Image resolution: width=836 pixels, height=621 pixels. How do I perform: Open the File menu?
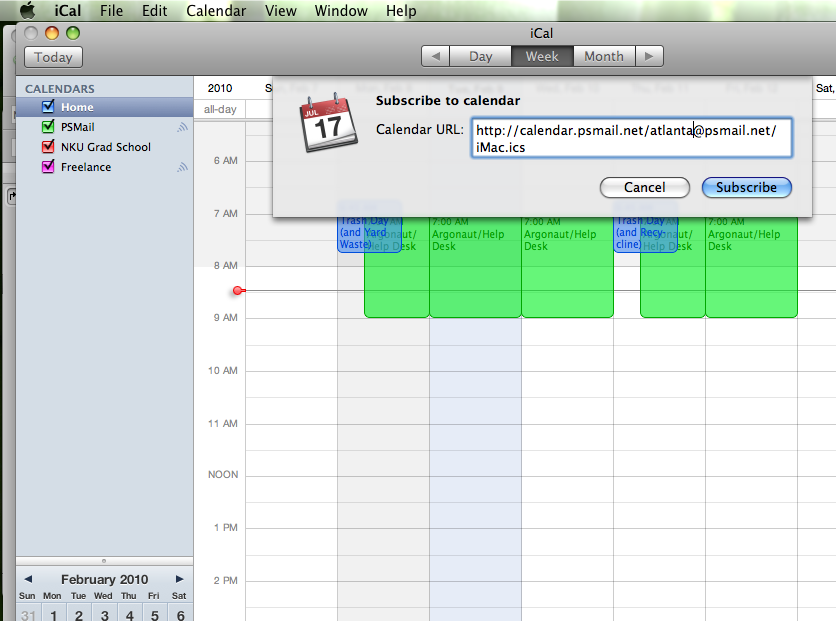(111, 11)
